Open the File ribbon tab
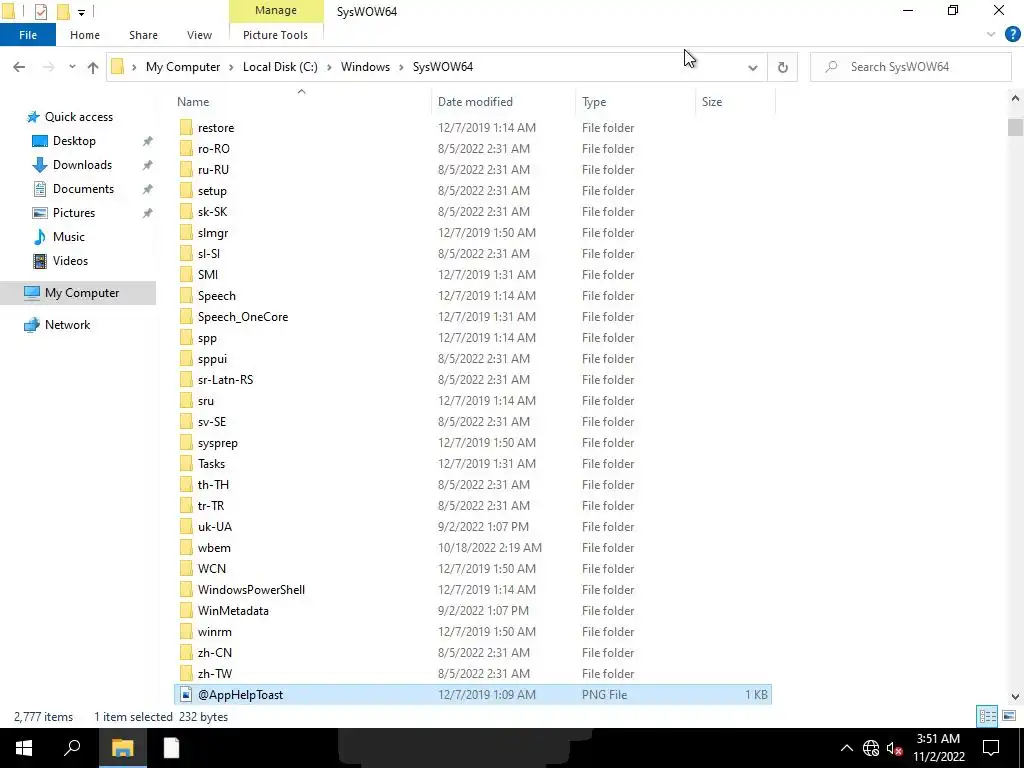Image resolution: width=1024 pixels, height=768 pixels. 27,35
